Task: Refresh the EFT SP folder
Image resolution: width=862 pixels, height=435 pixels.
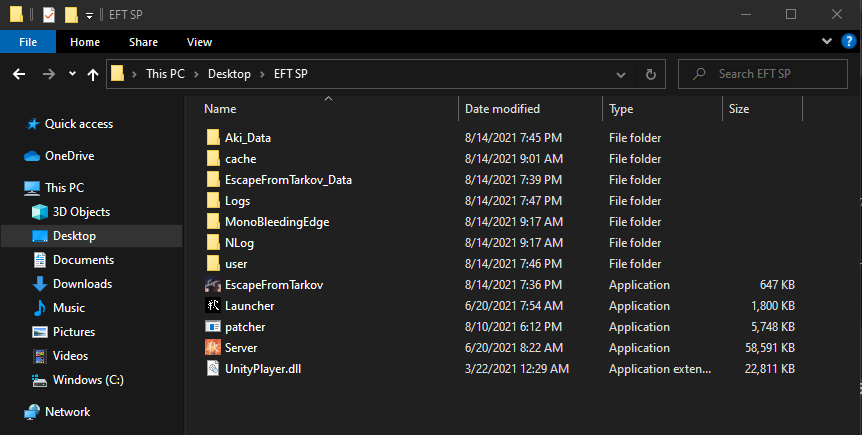Action: click(651, 74)
